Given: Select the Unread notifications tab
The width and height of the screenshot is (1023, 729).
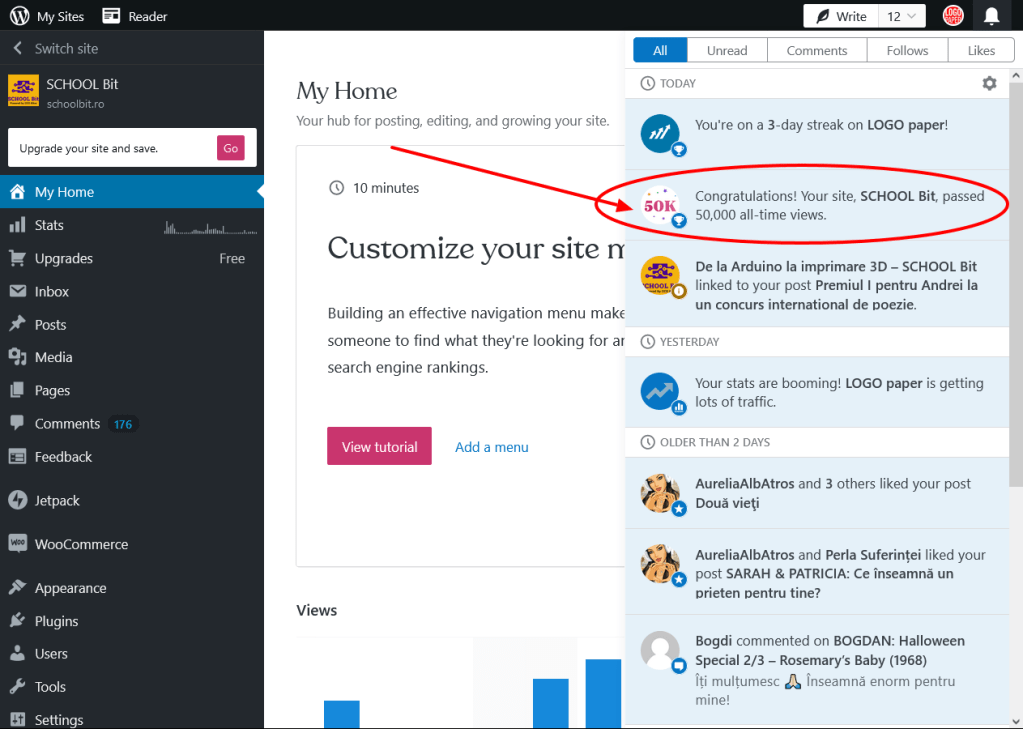Looking at the screenshot, I should pyautogui.click(x=727, y=51).
